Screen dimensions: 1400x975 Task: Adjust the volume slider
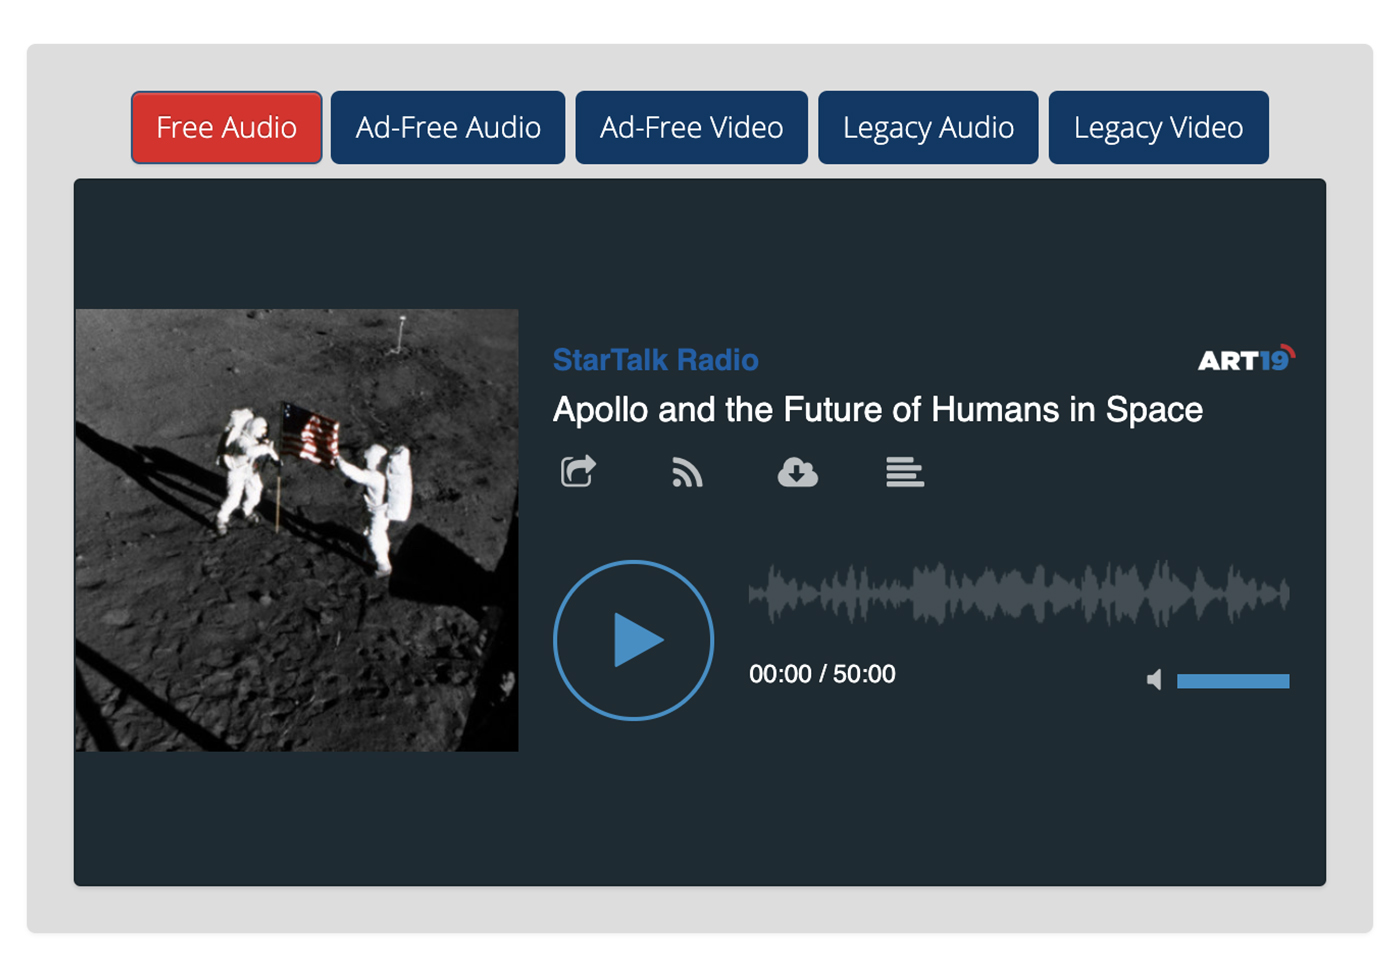pyautogui.click(x=1233, y=680)
